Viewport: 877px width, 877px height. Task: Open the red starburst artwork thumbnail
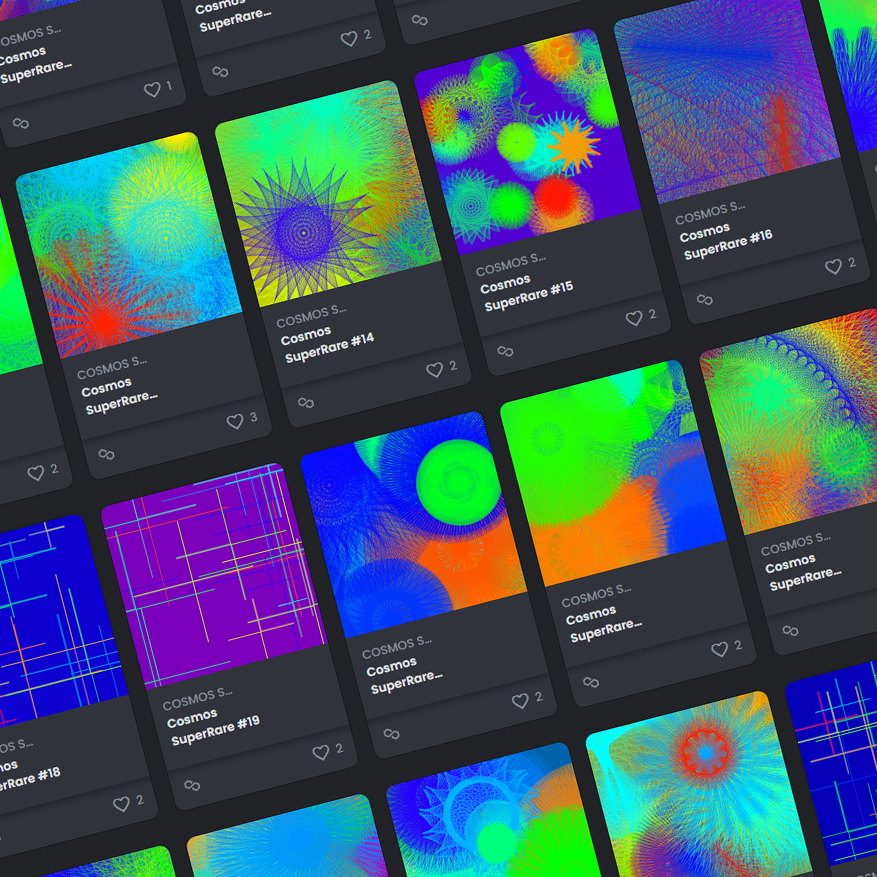pyautogui.click(x=129, y=245)
